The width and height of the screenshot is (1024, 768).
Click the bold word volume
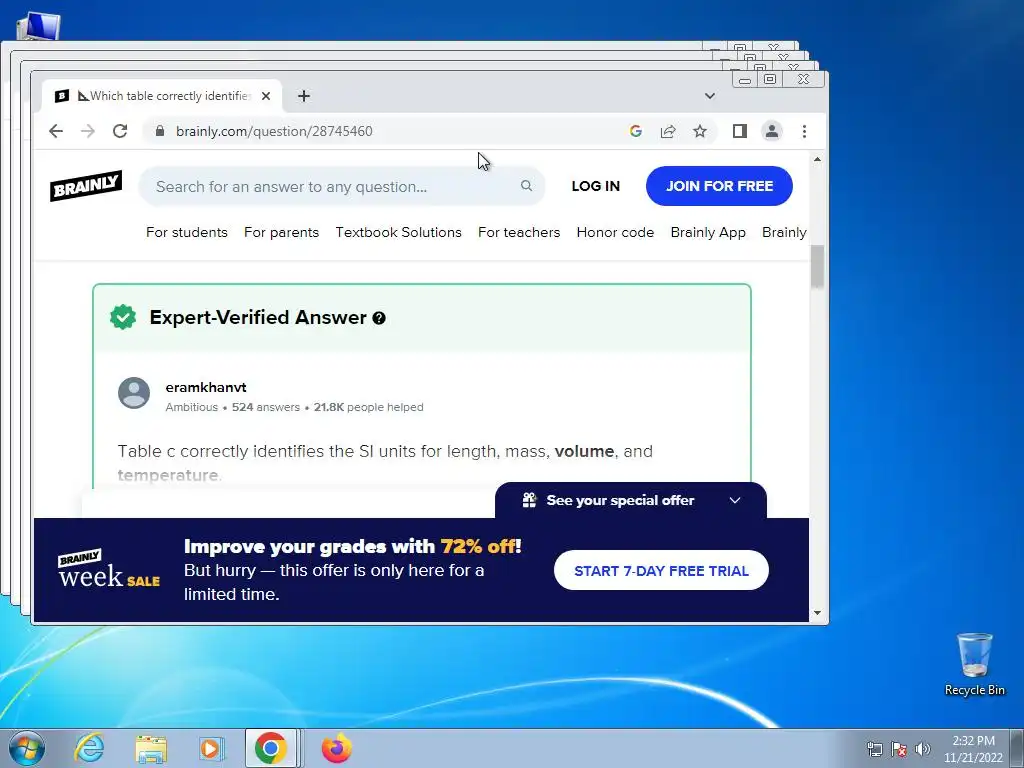pos(584,451)
